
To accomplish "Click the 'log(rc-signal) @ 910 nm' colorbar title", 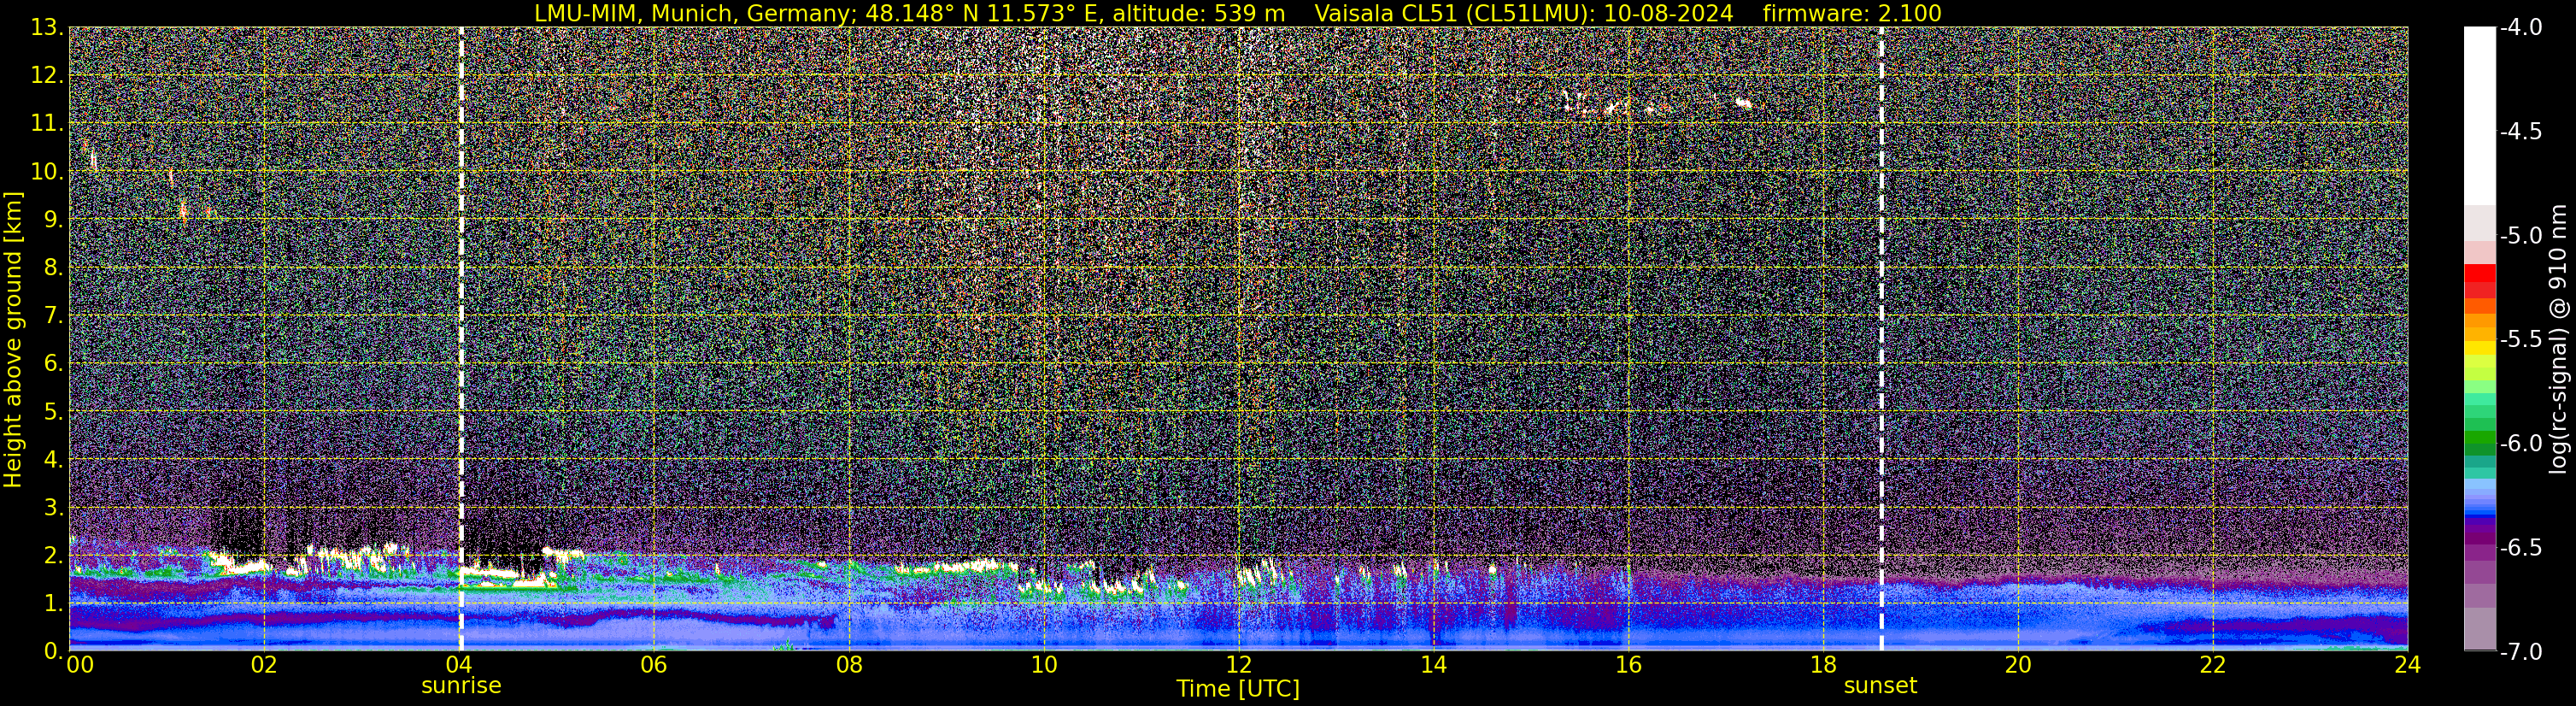I will [2559, 339].
